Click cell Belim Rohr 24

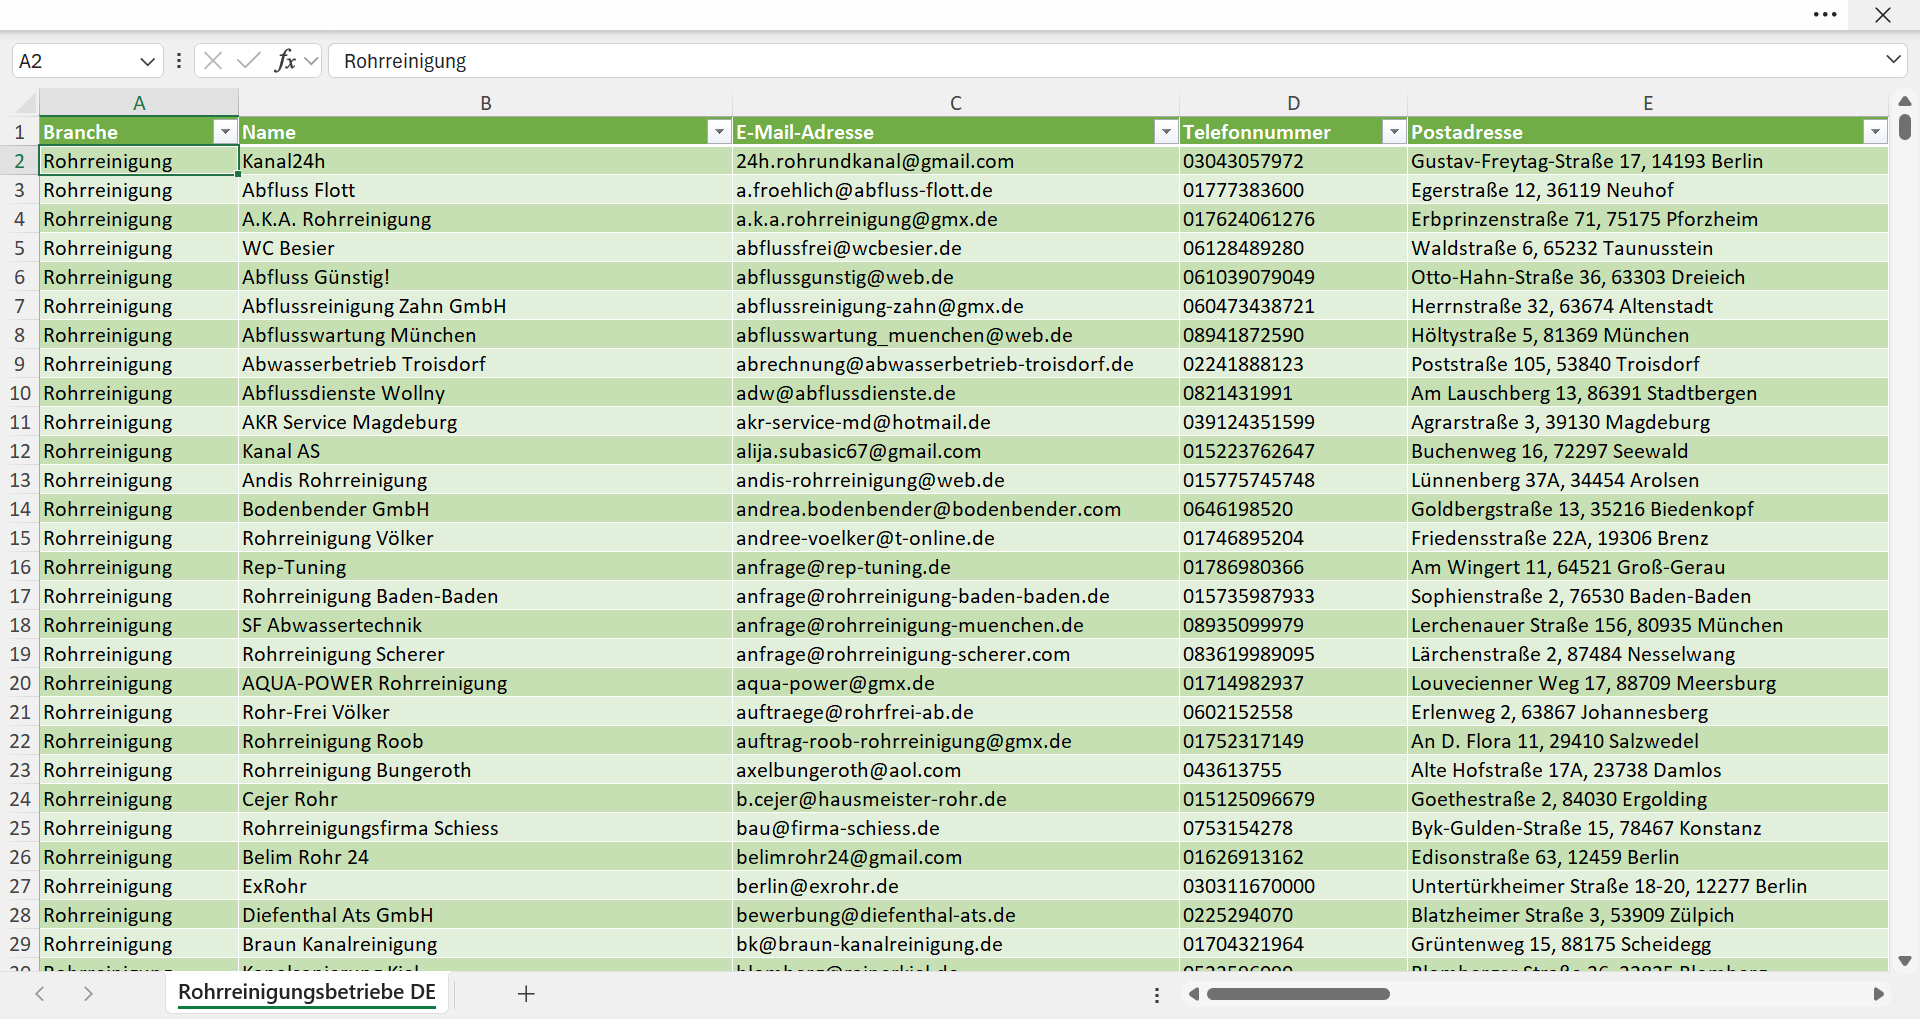[485, 857]
